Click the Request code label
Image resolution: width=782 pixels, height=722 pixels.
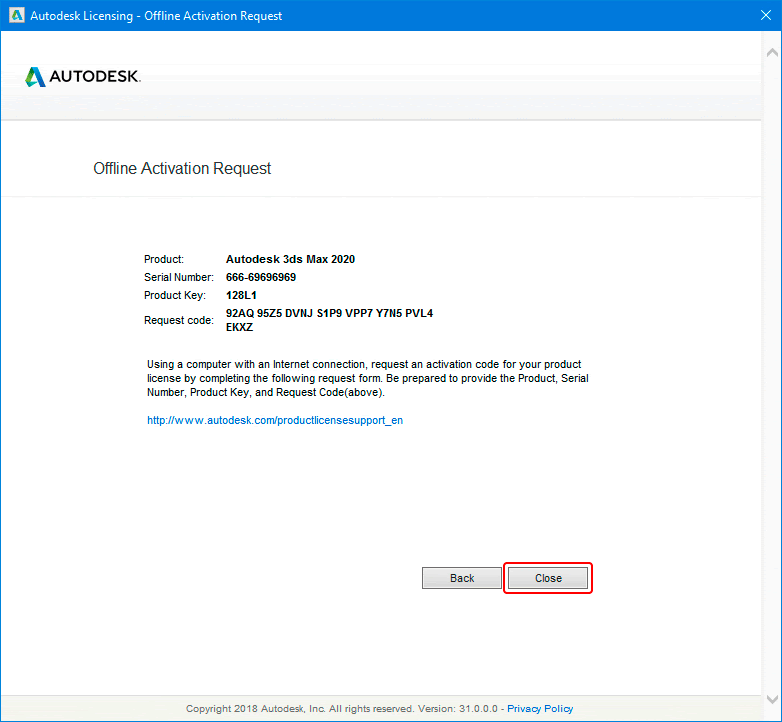[179, 320]
